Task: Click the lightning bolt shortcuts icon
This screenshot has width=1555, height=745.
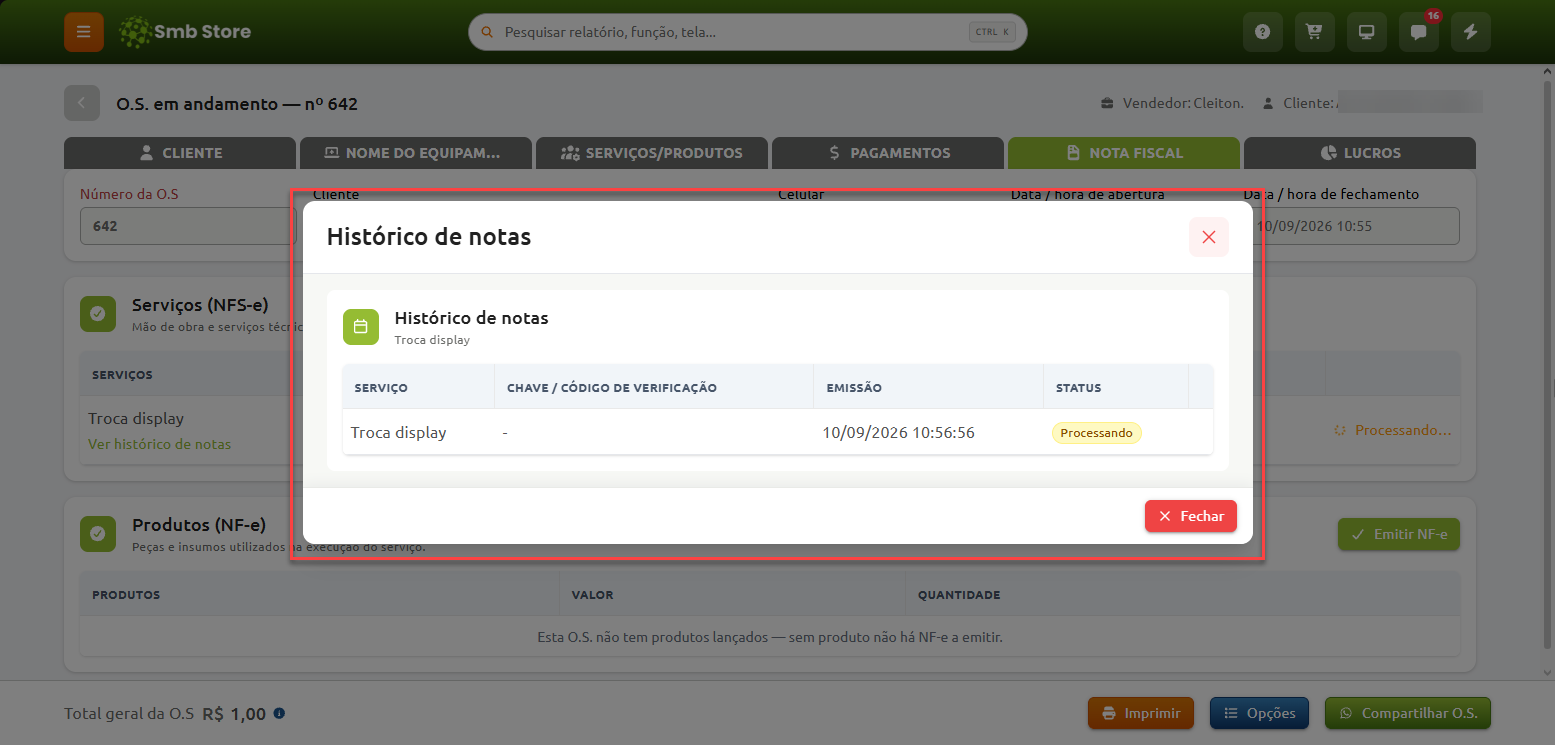Action: click(1470, 32)
